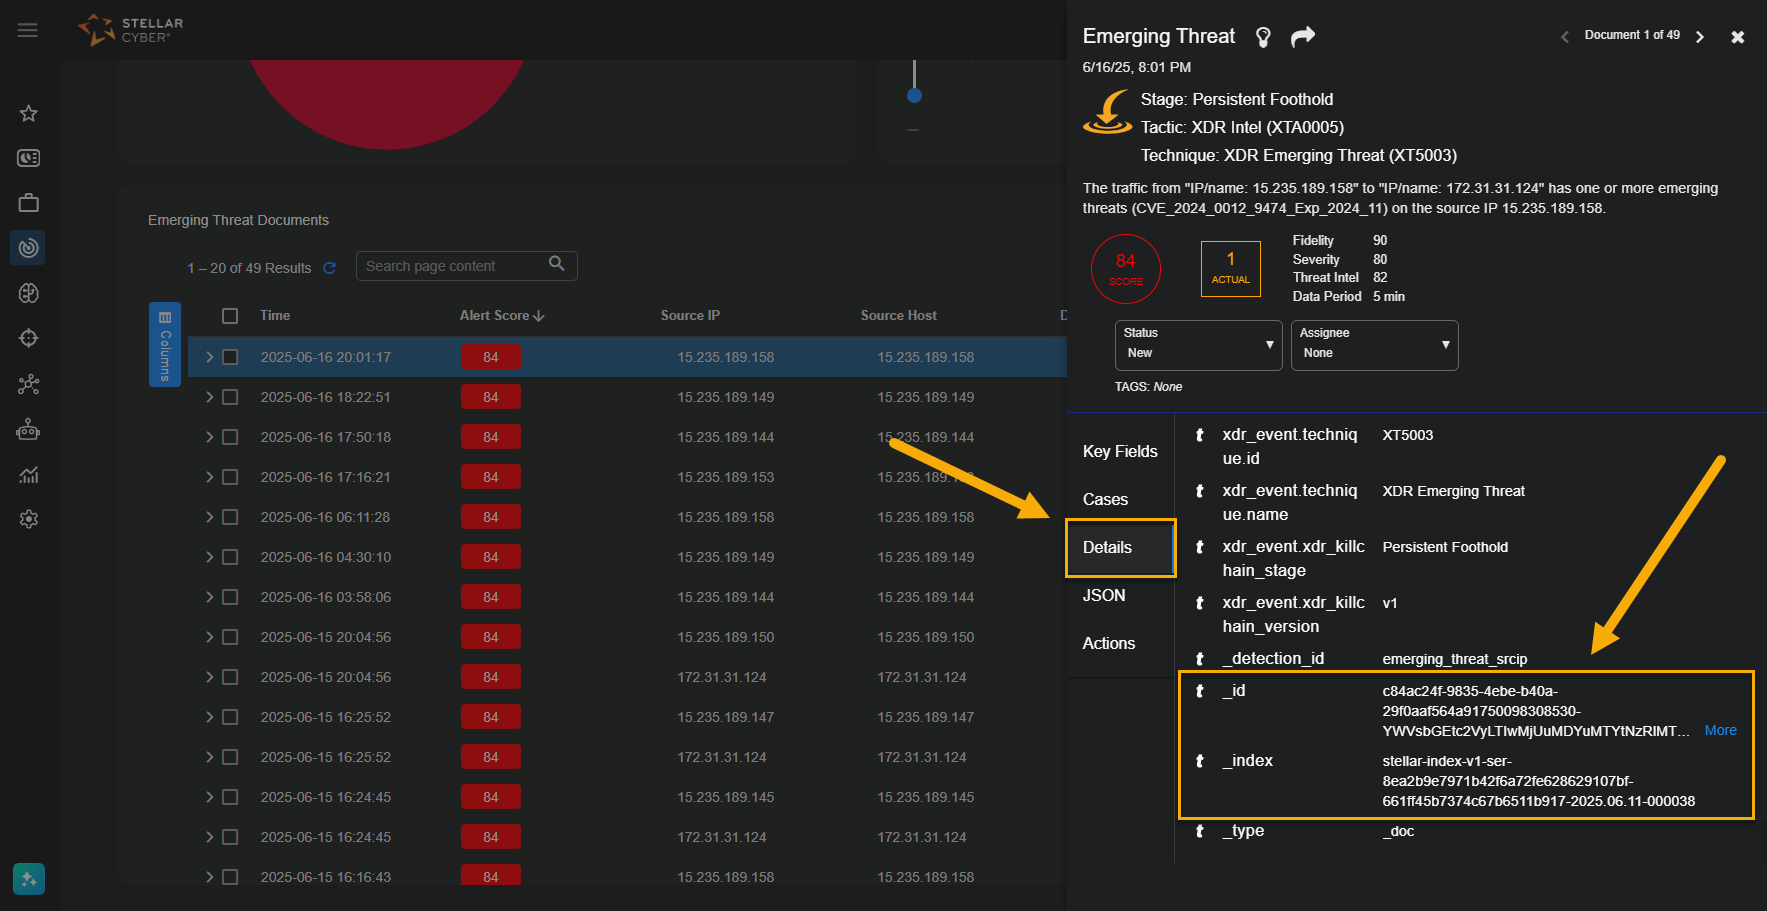
Task: Select the Favorites star icon in the sidebar
Action: click(27, 113)
